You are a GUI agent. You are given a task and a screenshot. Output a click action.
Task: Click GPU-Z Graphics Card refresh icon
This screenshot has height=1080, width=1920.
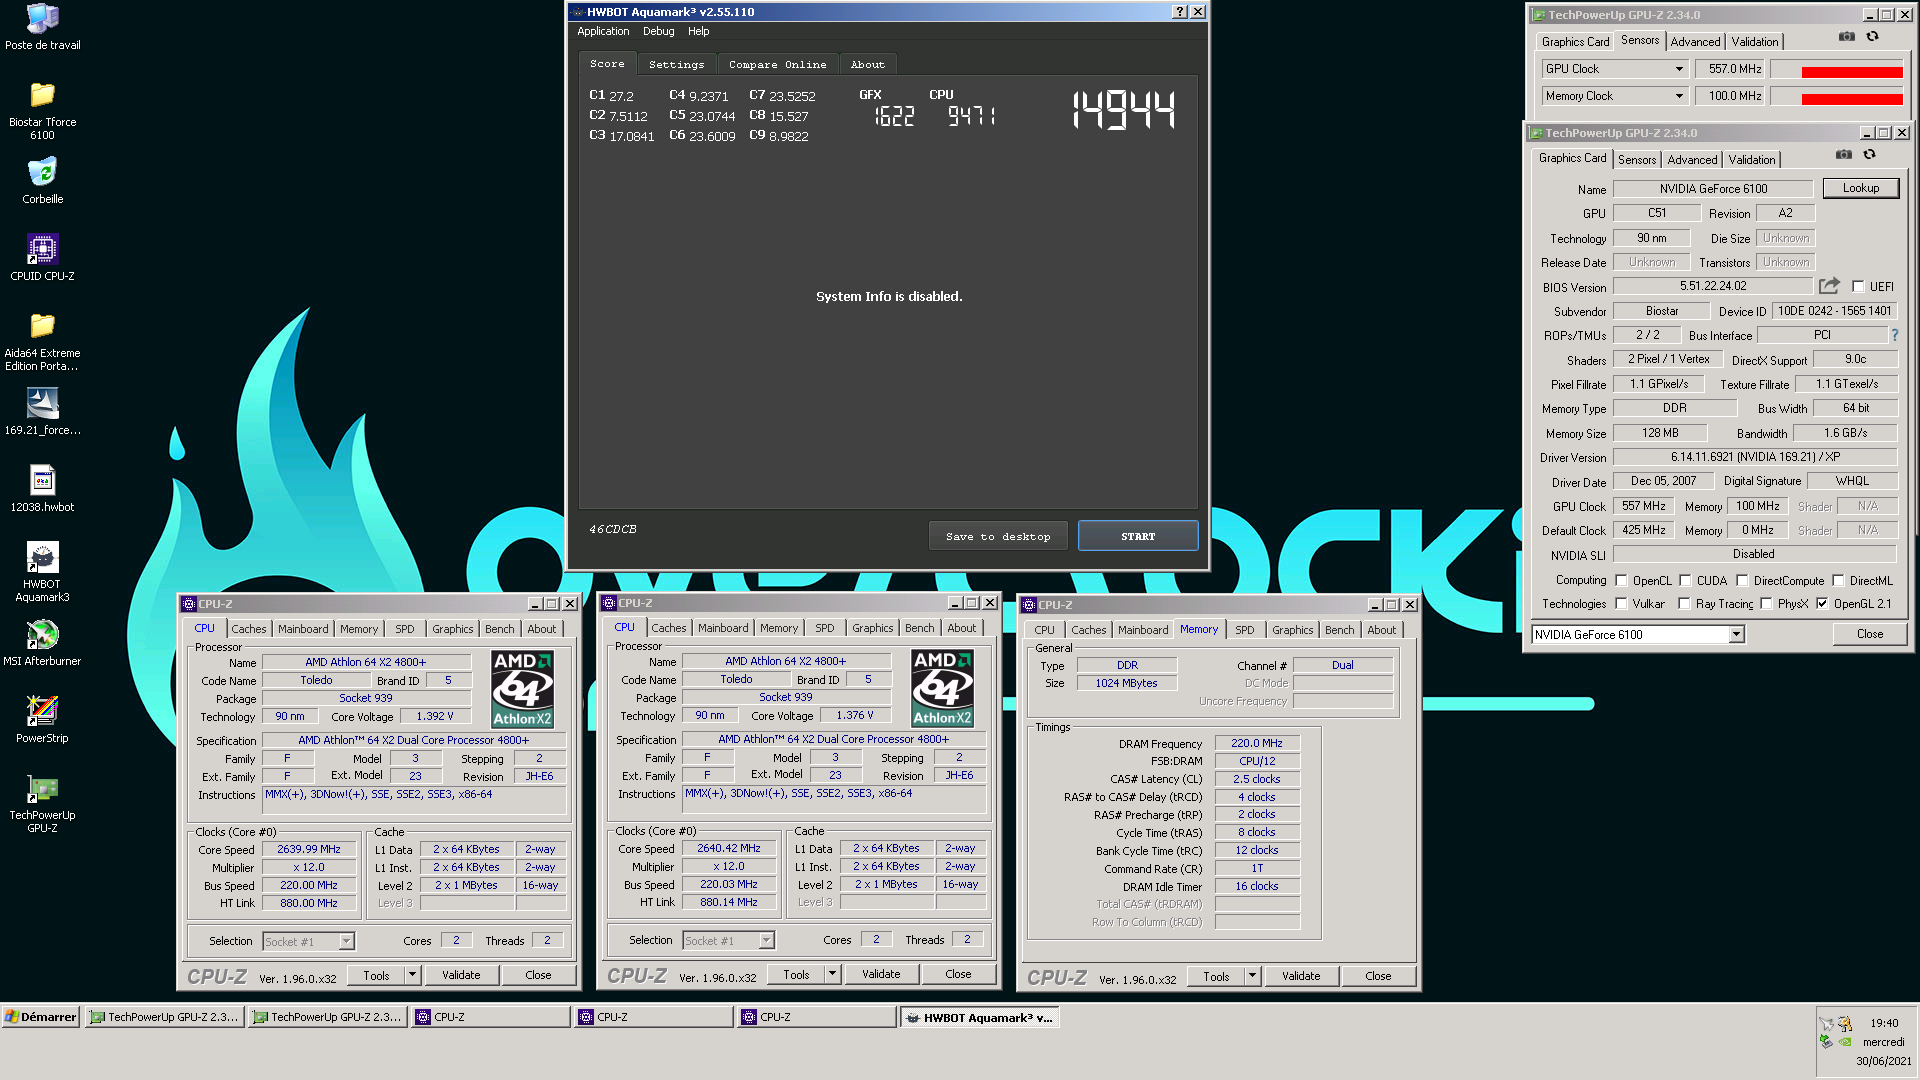[1869, 155]
